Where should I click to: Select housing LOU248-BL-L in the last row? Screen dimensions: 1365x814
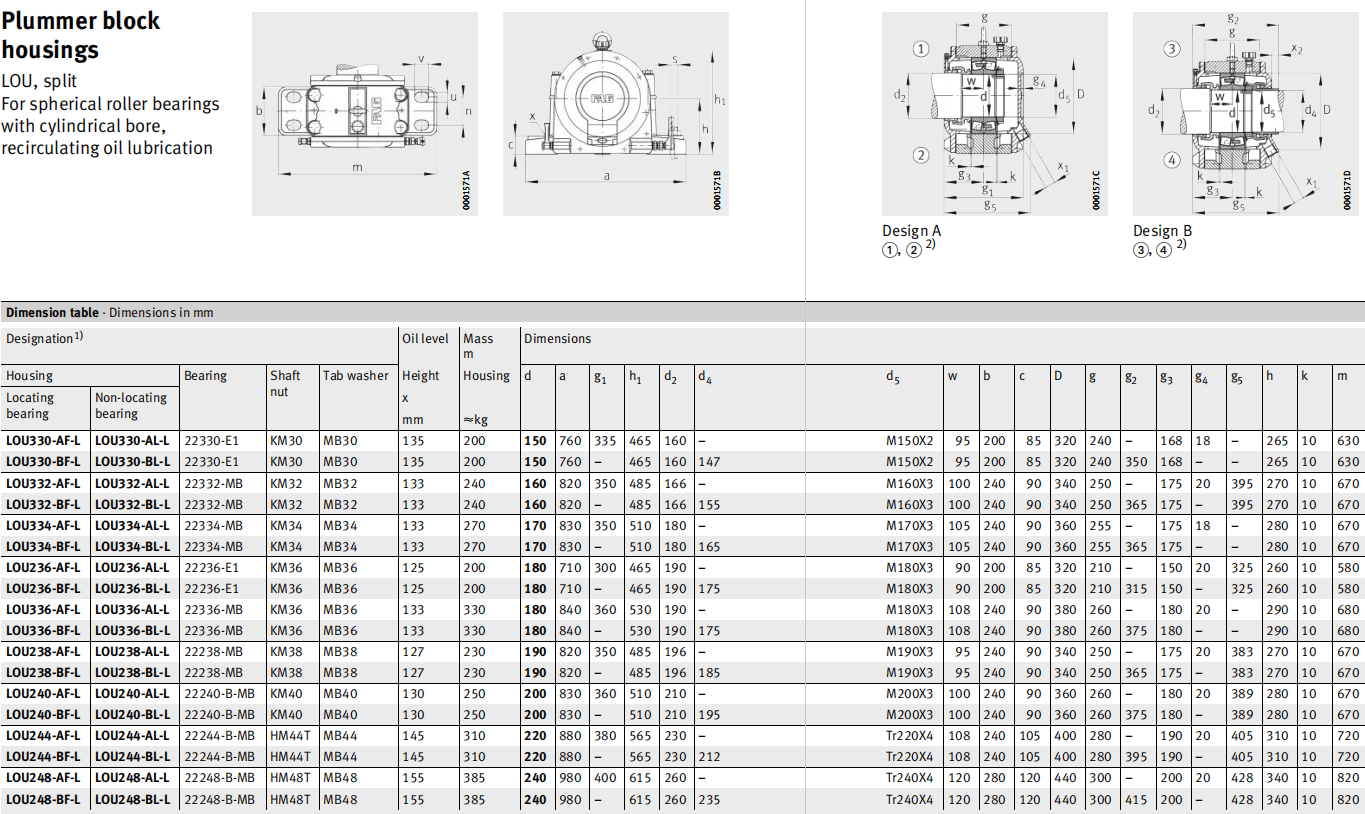[132, 800]
